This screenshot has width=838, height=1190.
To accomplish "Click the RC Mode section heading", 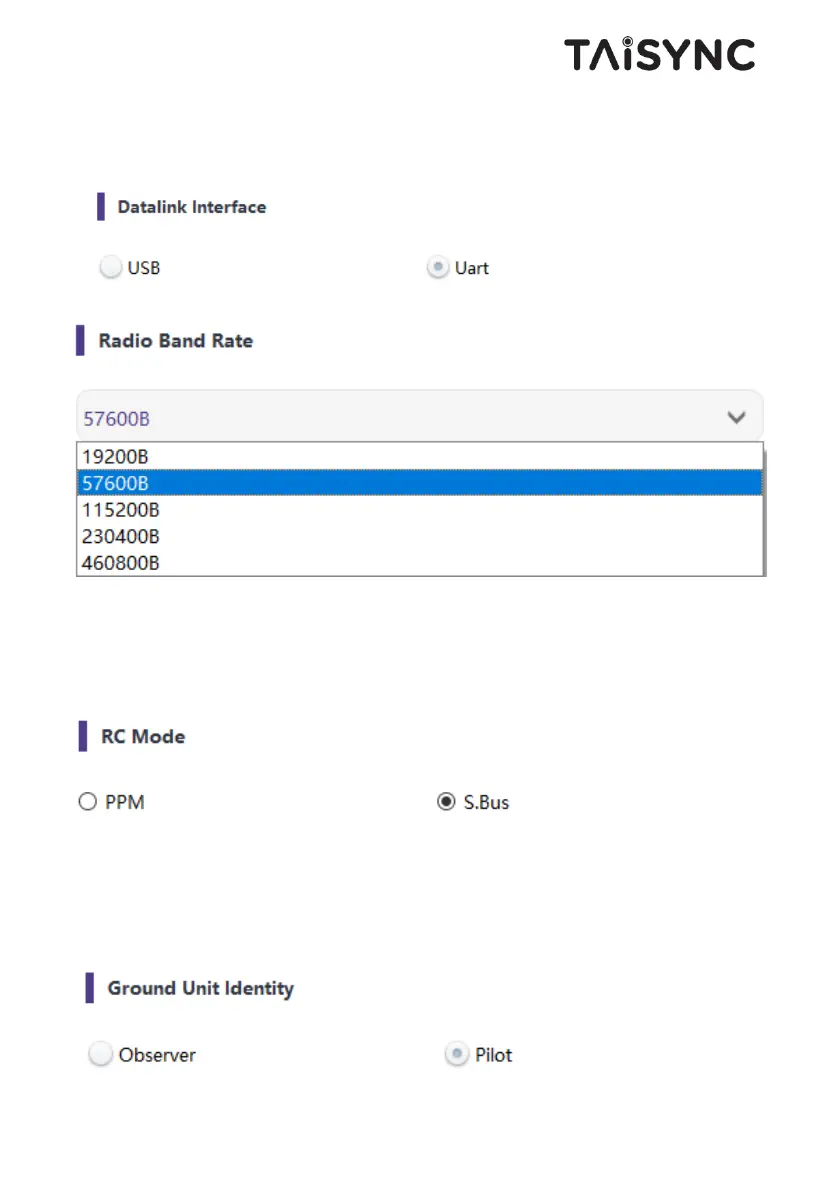I will 144,737.
